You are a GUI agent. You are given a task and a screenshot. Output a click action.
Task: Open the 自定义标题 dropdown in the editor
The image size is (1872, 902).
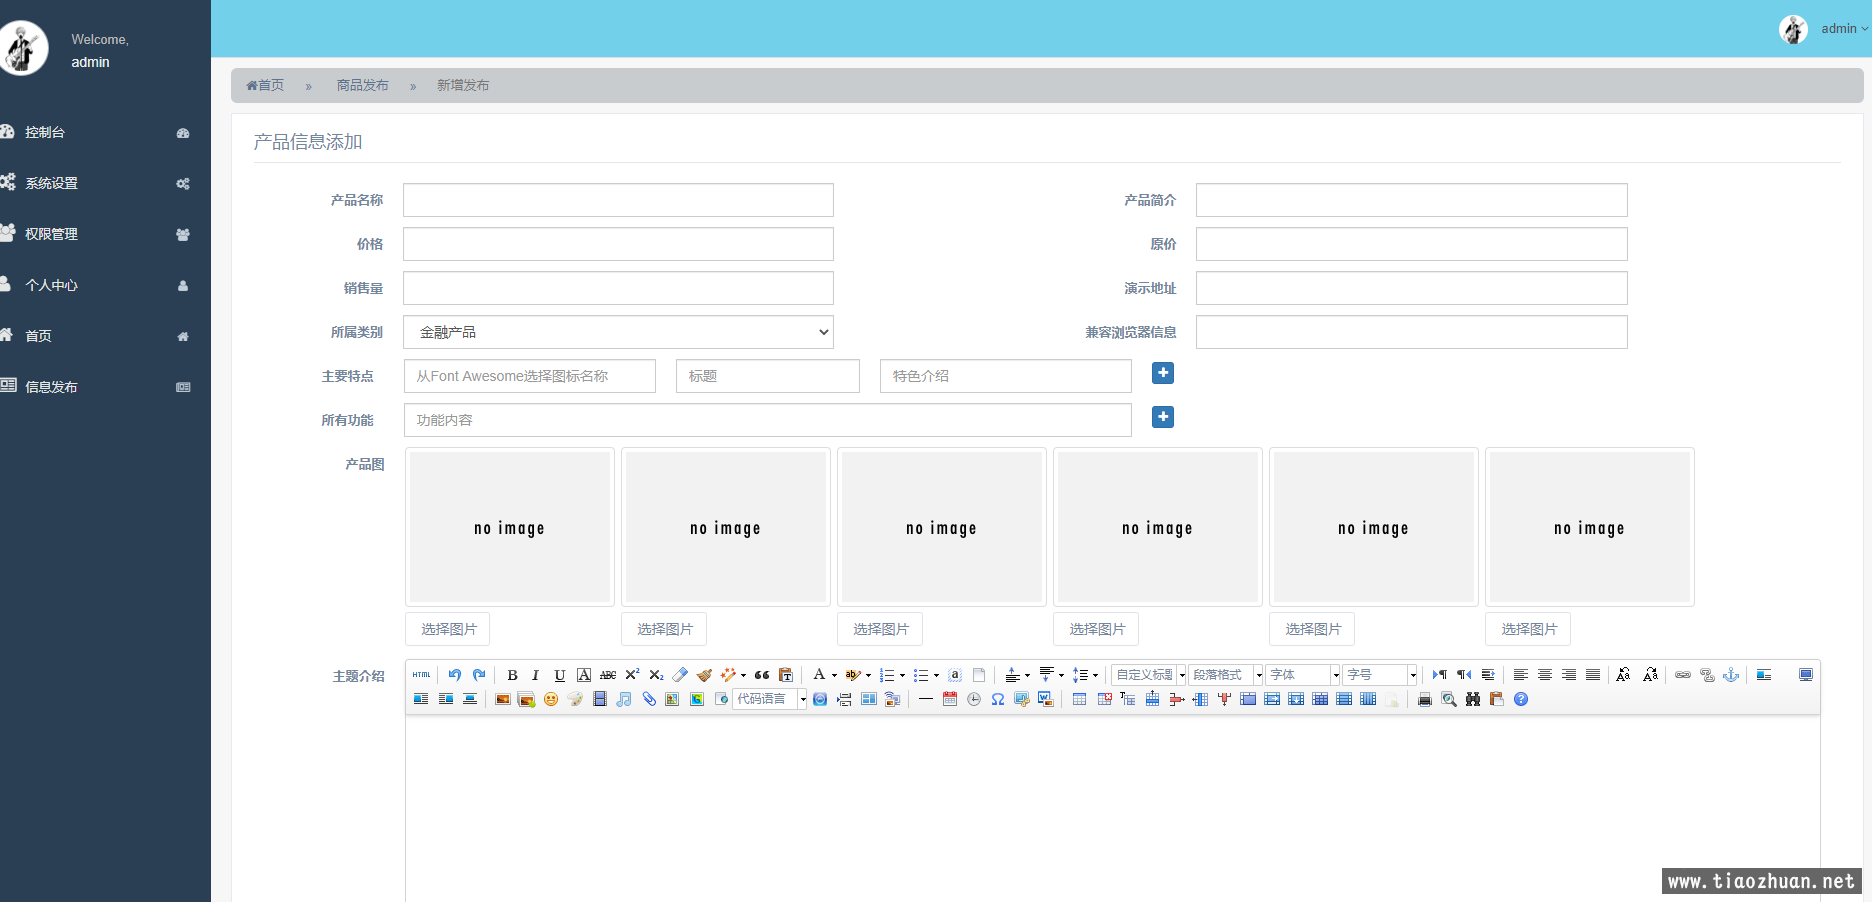[x=1148, y=675]
